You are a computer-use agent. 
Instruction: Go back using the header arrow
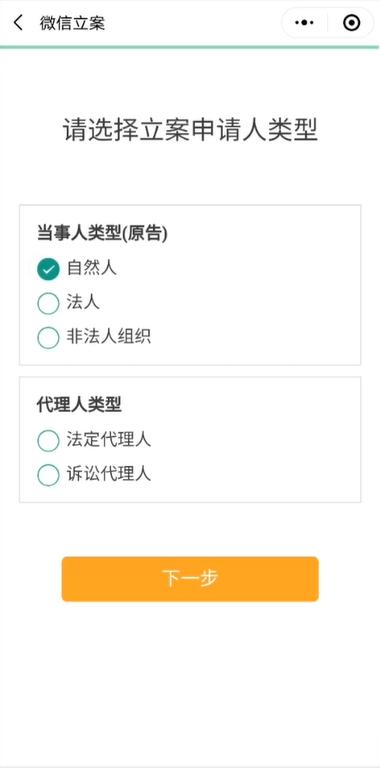[18, 23]
